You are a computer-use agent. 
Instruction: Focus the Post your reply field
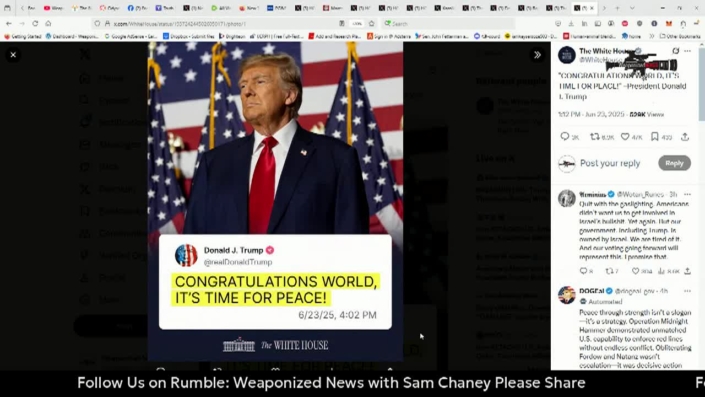pyautogui.click(x=610, y=163)
